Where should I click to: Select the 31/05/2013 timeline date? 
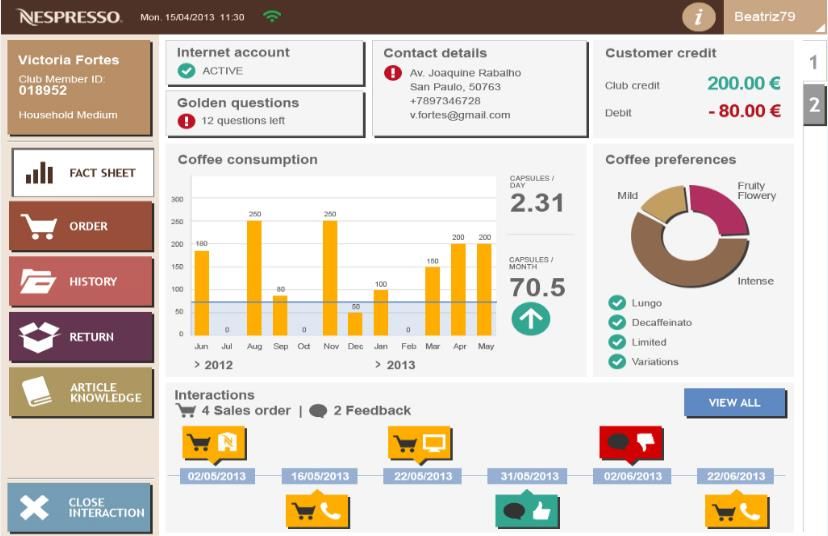(x=529, y=476)
